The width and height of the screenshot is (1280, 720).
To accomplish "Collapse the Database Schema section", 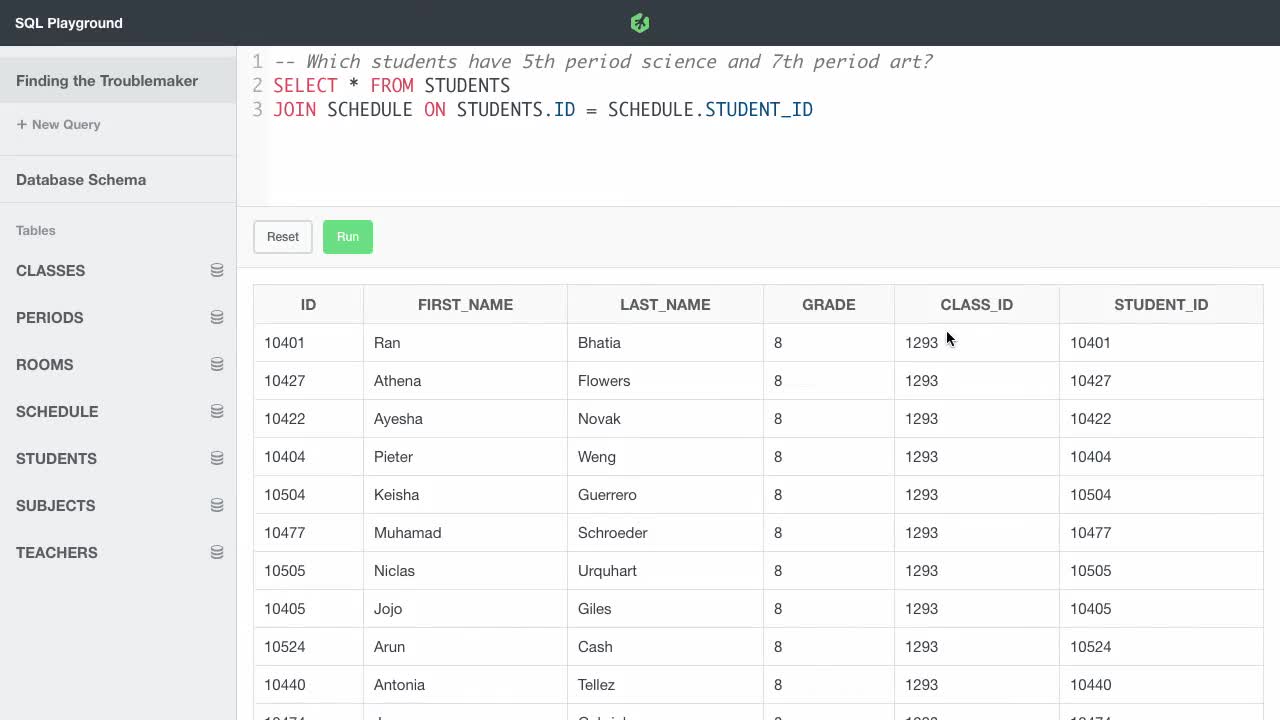I will tap(81, 180).
